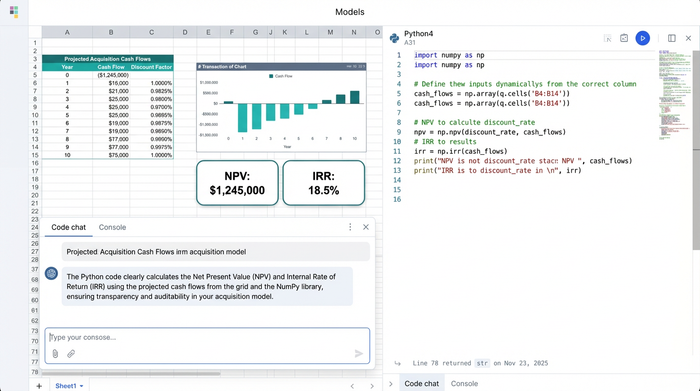Select column B header
The image size is (700, 391).
111,32
